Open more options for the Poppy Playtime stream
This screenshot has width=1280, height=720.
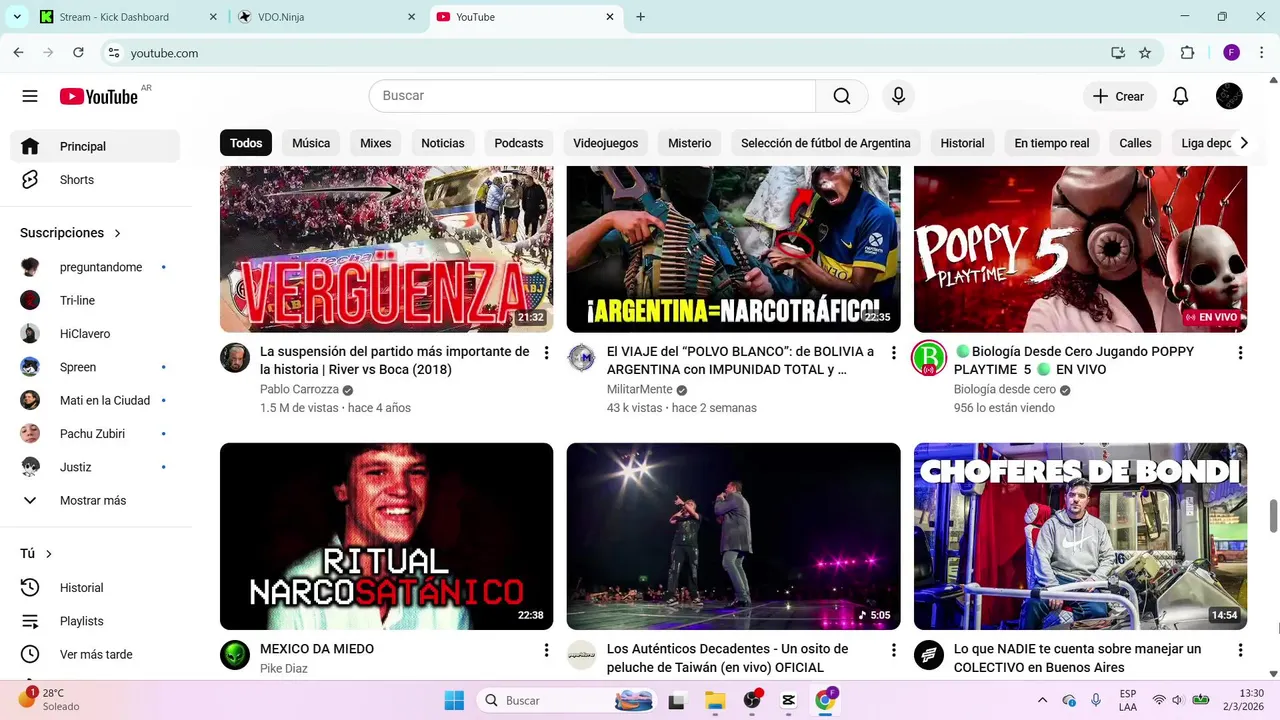tap(1240, 353)
